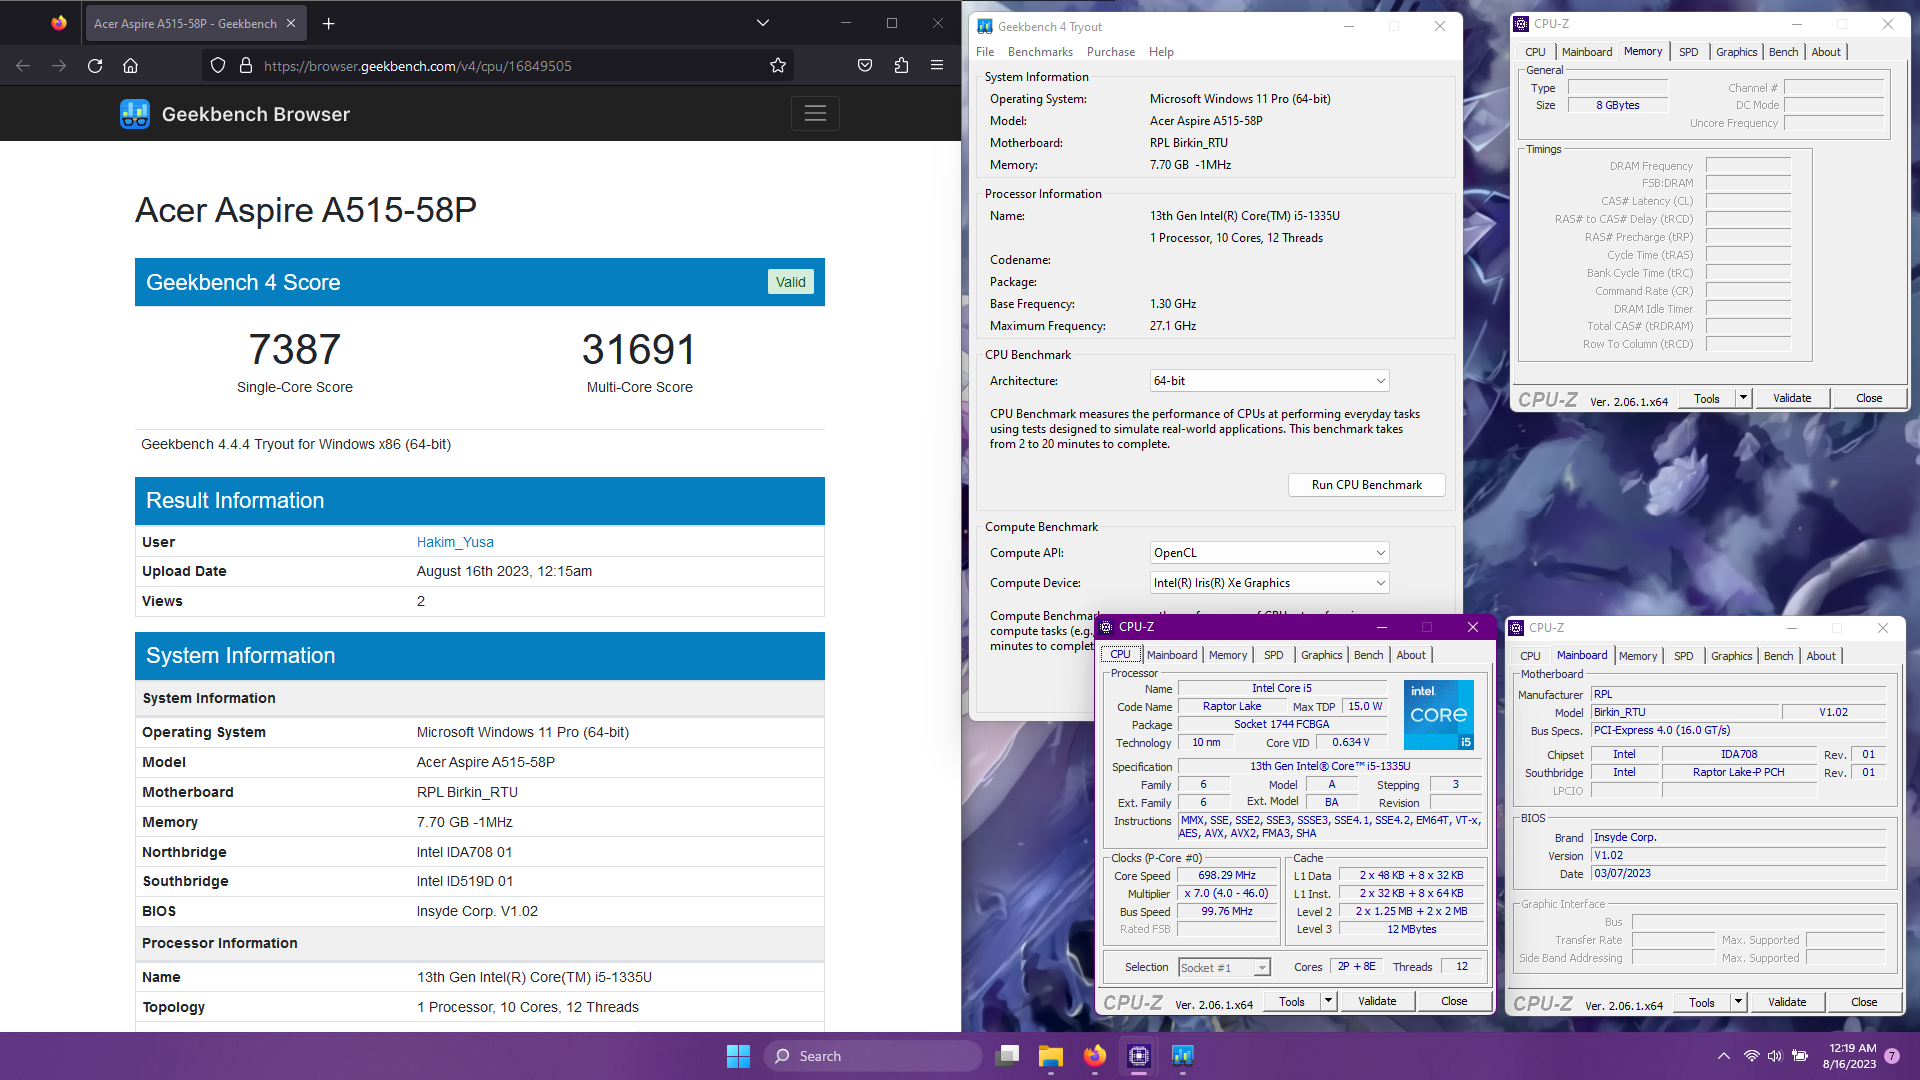Screen dimensions: 1920x1080
Task: Click the Intel Core i5 logo badge
Action: point(1439,714)
